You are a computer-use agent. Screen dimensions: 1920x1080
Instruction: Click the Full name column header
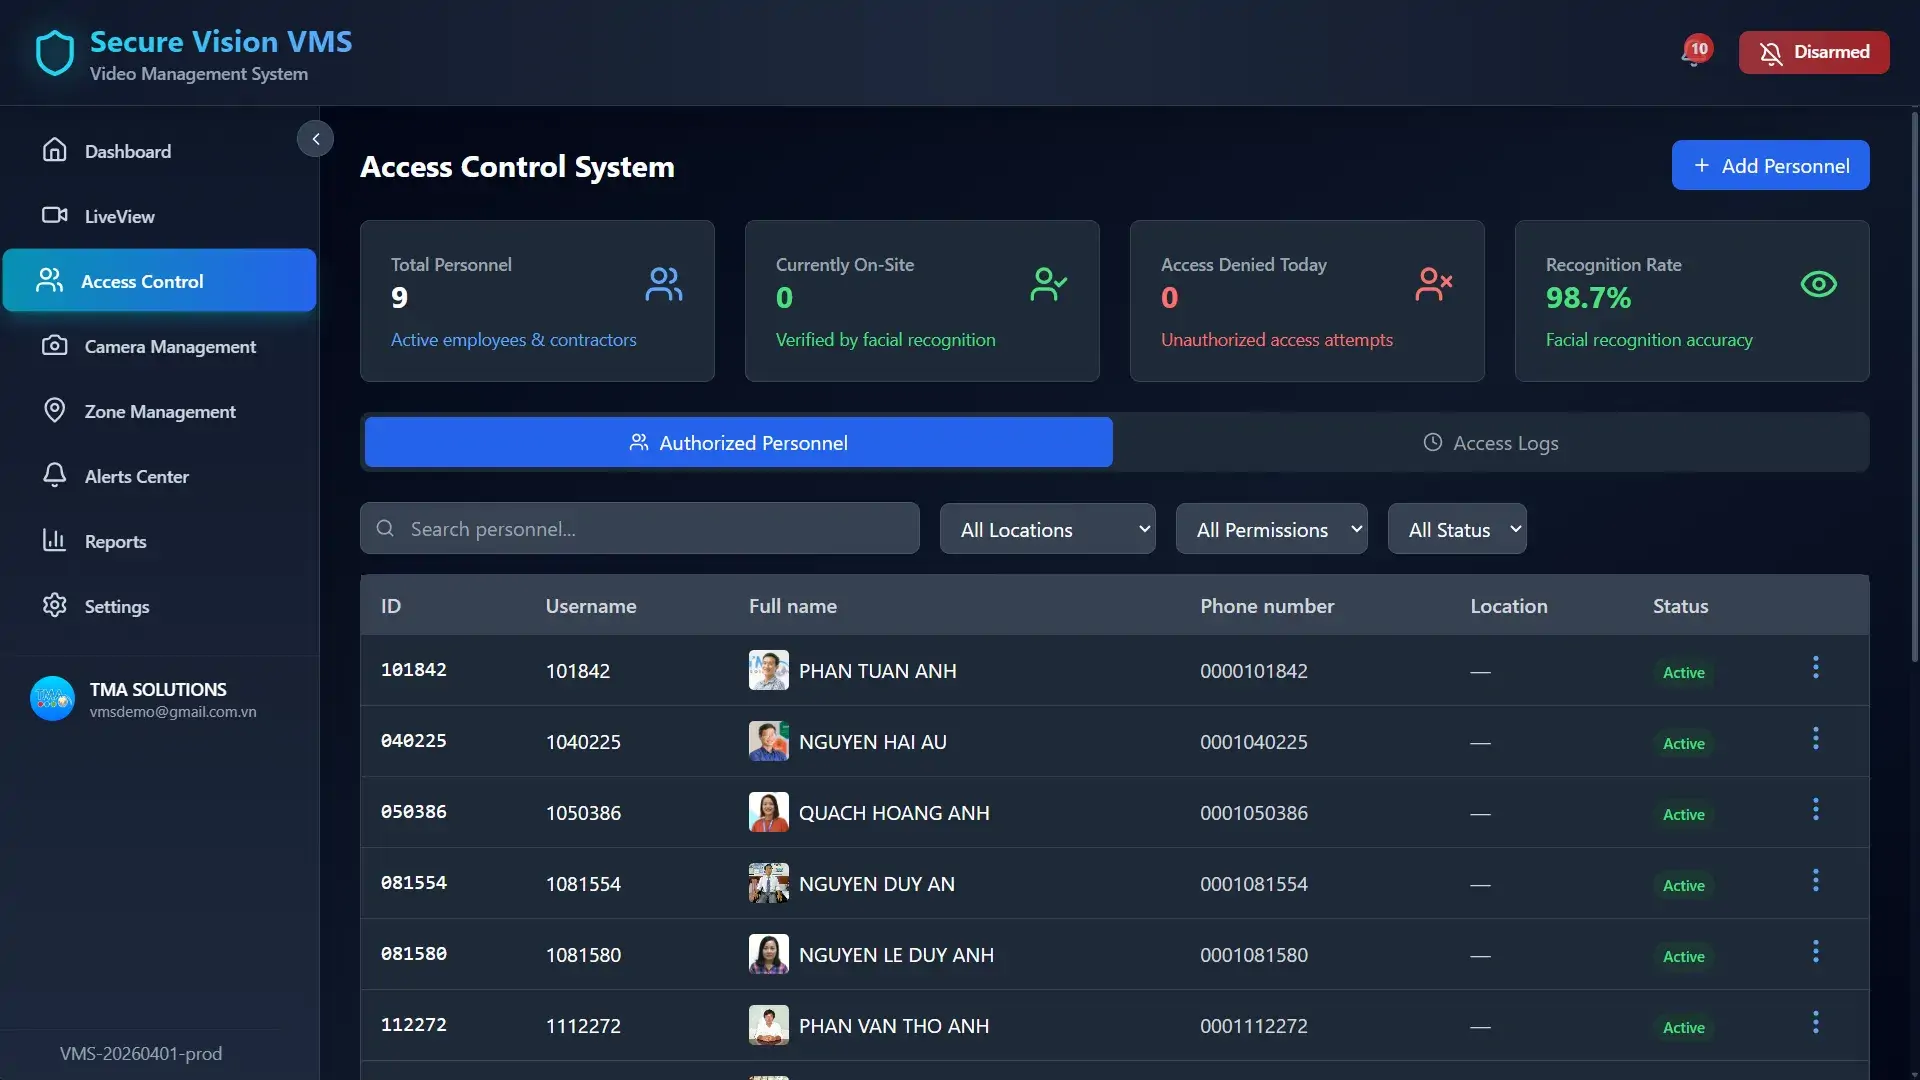(793, 606)
